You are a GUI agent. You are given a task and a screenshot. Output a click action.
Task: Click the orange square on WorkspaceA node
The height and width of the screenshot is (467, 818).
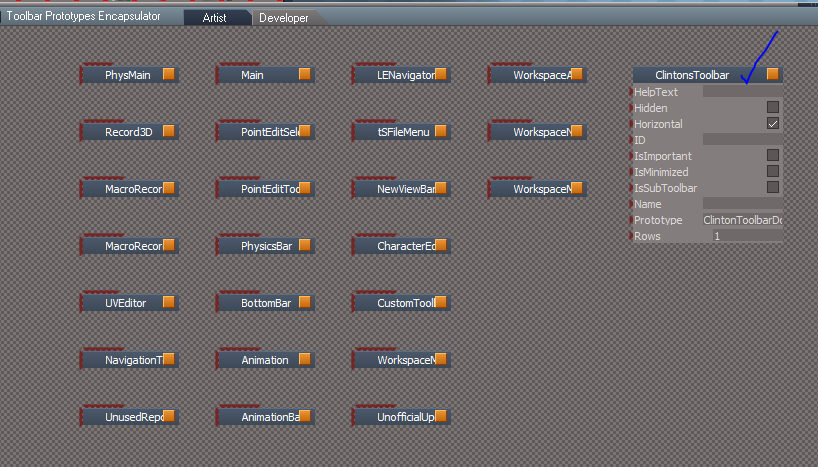point(577,74)
